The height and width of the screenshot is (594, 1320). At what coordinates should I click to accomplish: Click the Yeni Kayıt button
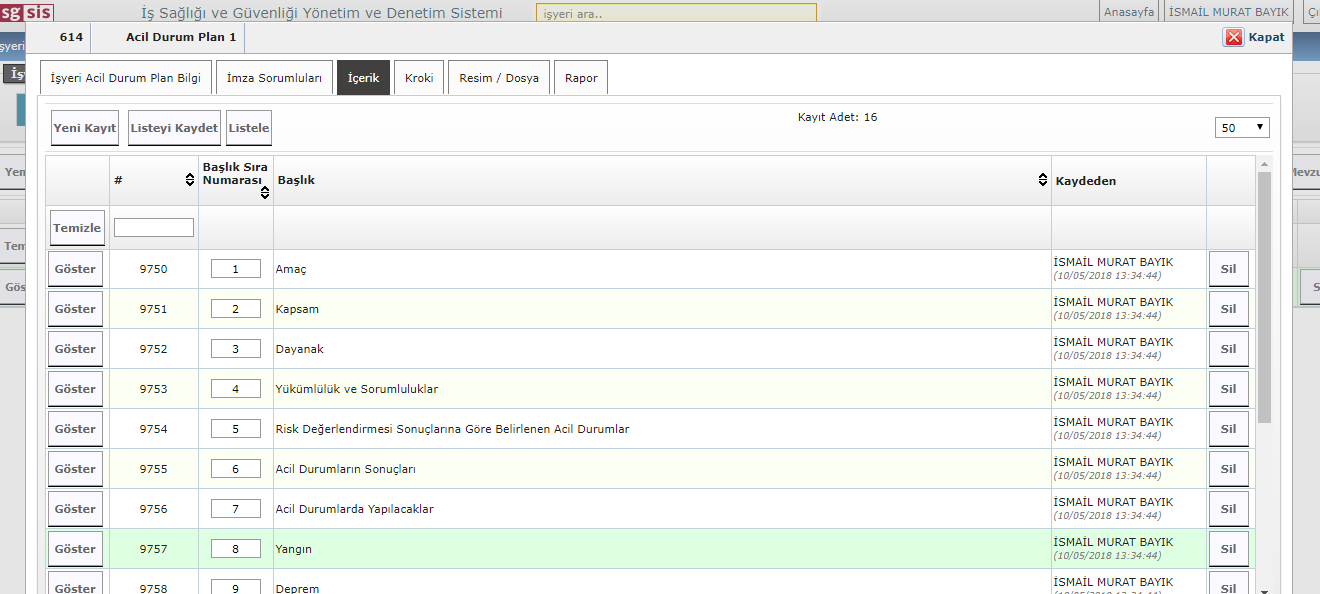click(85, 128)
